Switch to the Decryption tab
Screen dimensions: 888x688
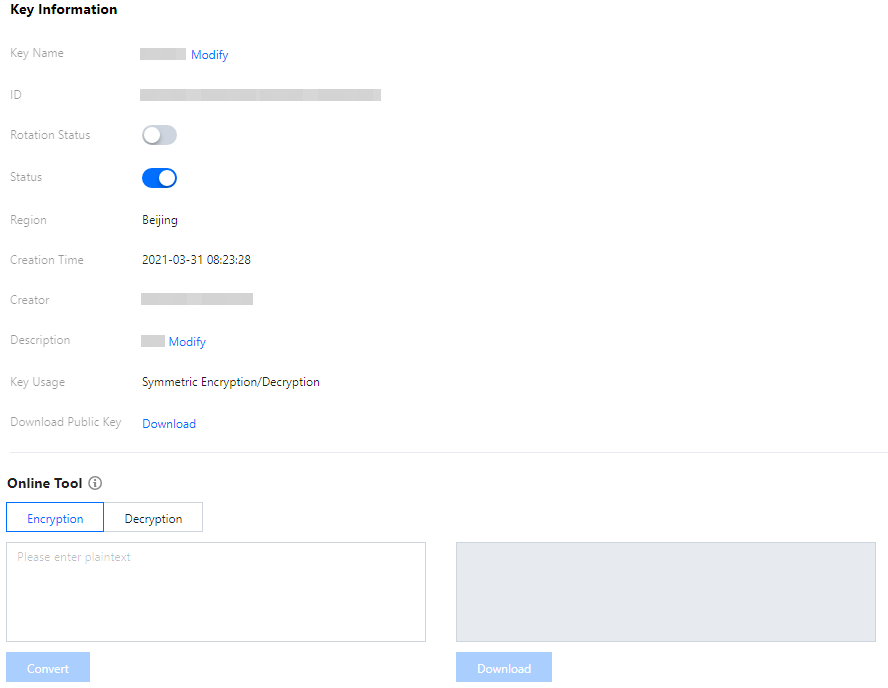coord(153,517)
